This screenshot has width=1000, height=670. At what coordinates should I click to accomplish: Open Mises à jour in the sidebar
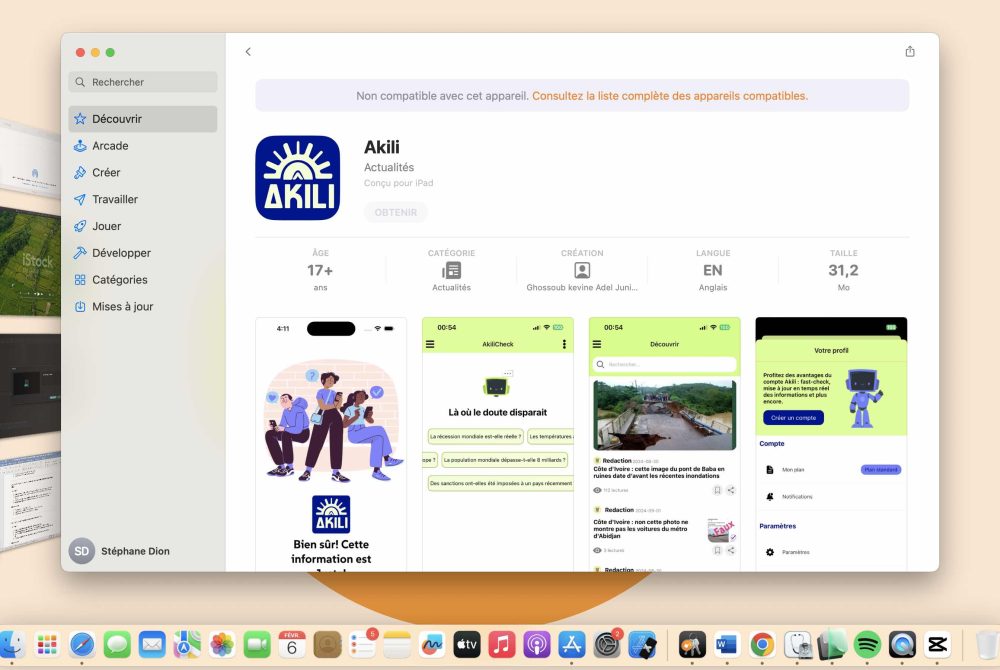coord(143,307)
